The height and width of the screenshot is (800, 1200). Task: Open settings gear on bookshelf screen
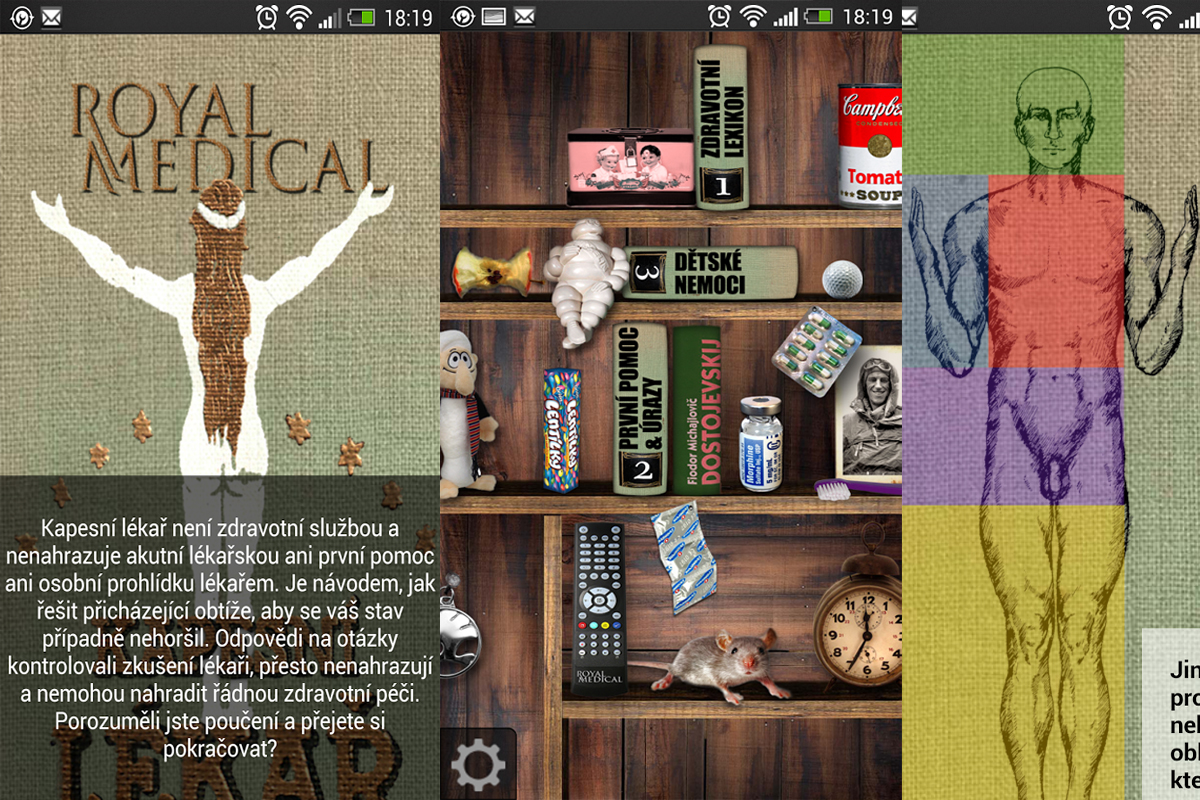pyautogui.click(x=478, y=765)
